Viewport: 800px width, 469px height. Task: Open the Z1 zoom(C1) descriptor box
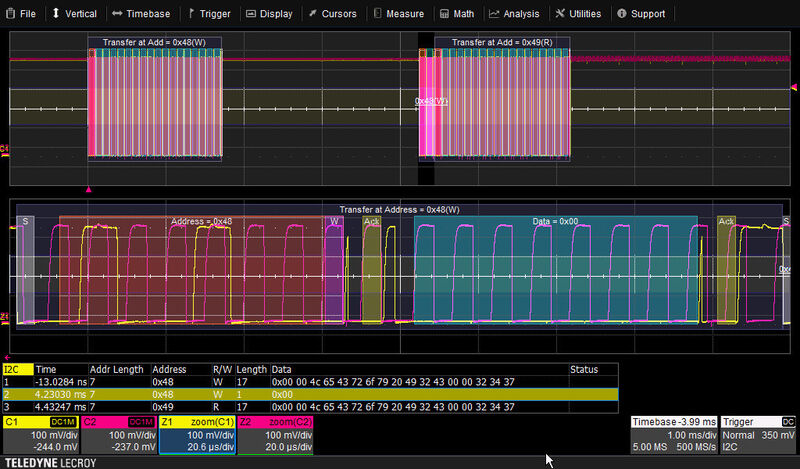coord(197,434)
